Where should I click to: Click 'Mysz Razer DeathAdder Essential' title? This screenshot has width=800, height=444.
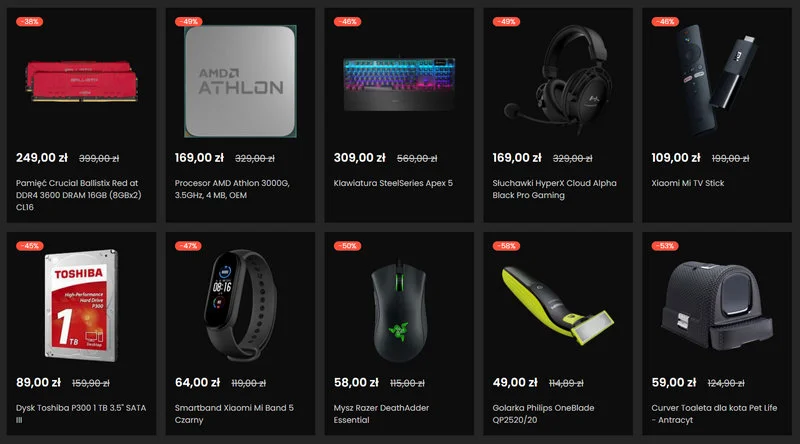(381, 414)
